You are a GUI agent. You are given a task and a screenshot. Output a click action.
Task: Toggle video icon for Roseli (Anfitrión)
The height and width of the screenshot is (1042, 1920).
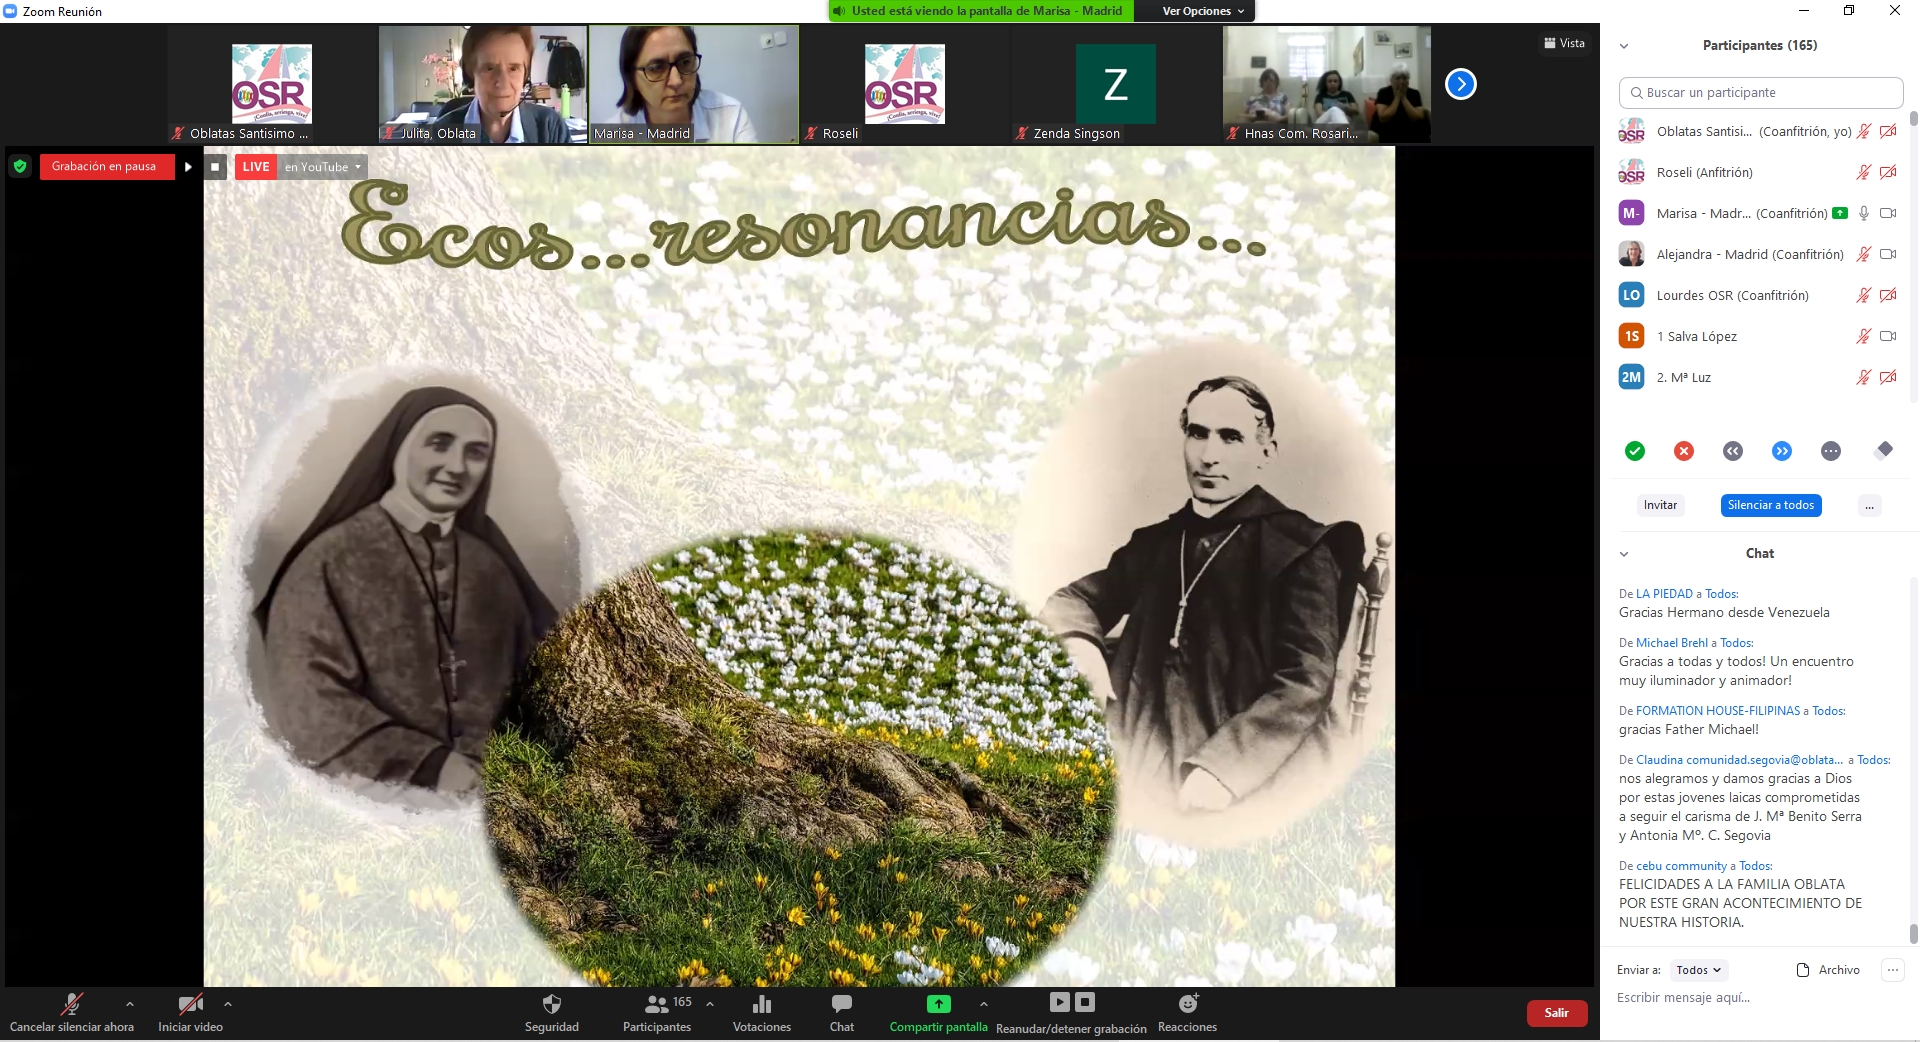tap(1888, 172)
